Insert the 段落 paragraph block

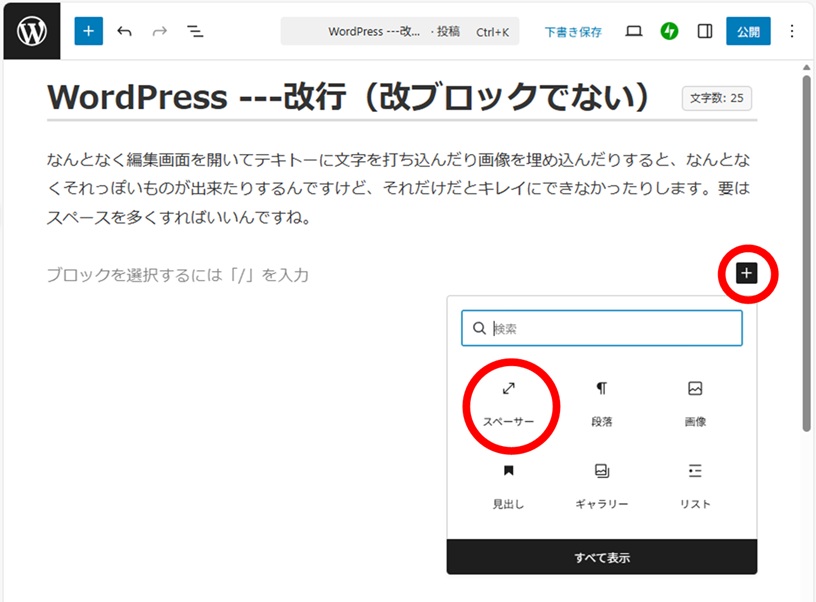coord(602,403)
